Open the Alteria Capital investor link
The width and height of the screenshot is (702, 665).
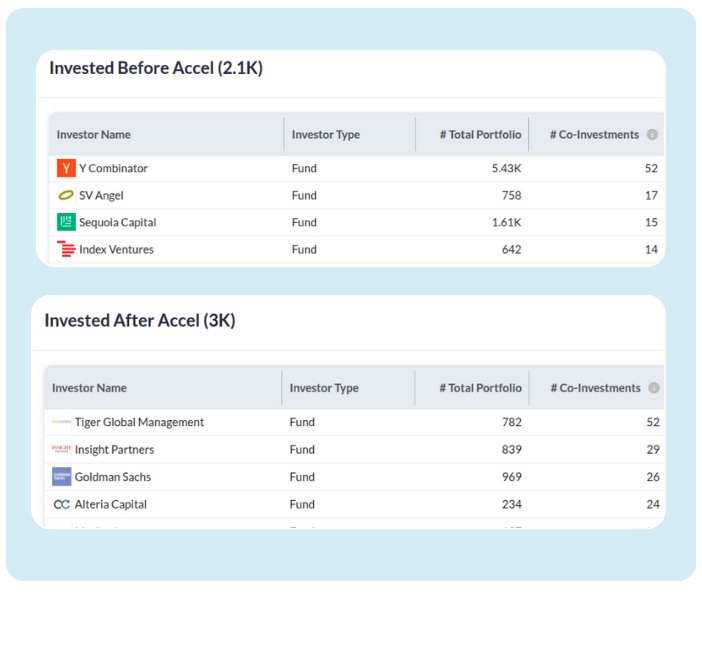pos(111,505)
